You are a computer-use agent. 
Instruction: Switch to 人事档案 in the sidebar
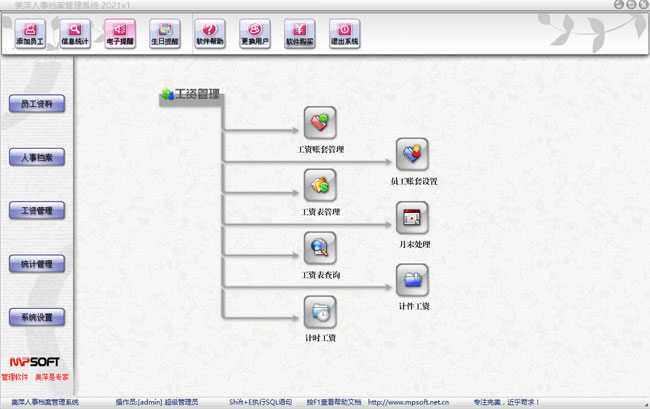pyautogui.click(x=37, y=157)
